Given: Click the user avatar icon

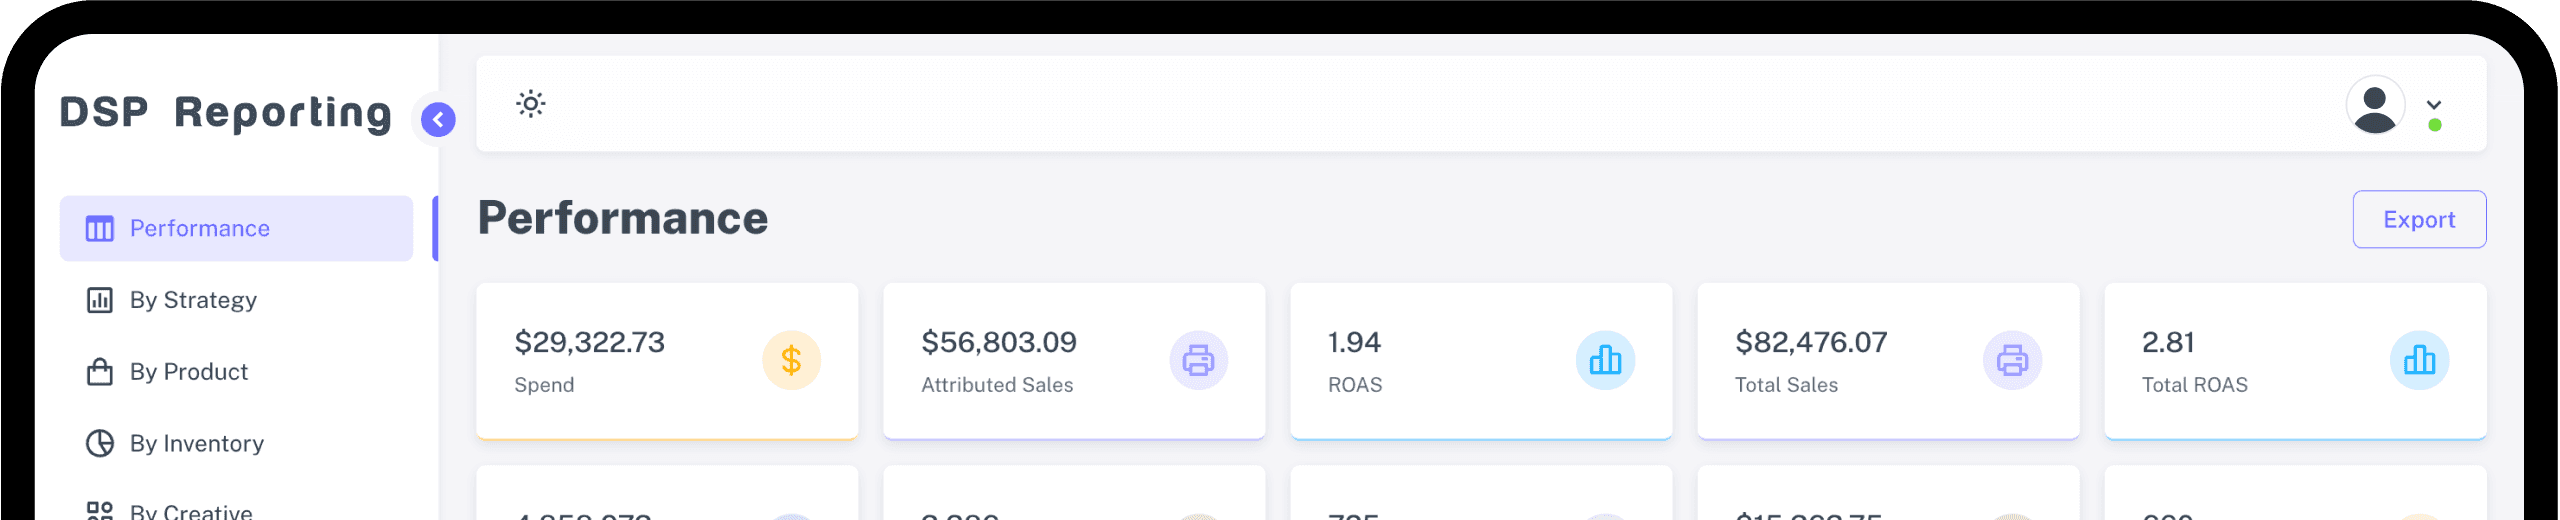Looking at the screenshot, I should pyautogui.click(x=2375, y=105).
